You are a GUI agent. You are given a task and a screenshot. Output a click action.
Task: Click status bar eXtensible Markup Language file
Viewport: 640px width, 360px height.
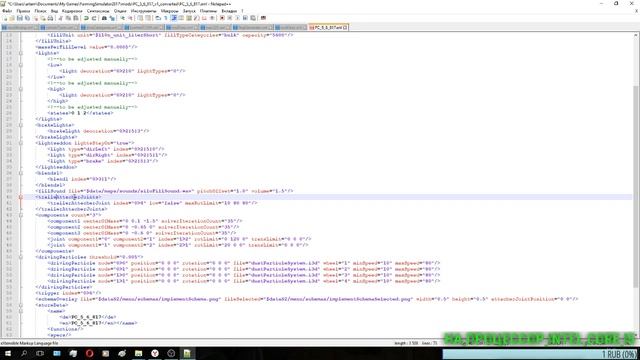[29, 343]
